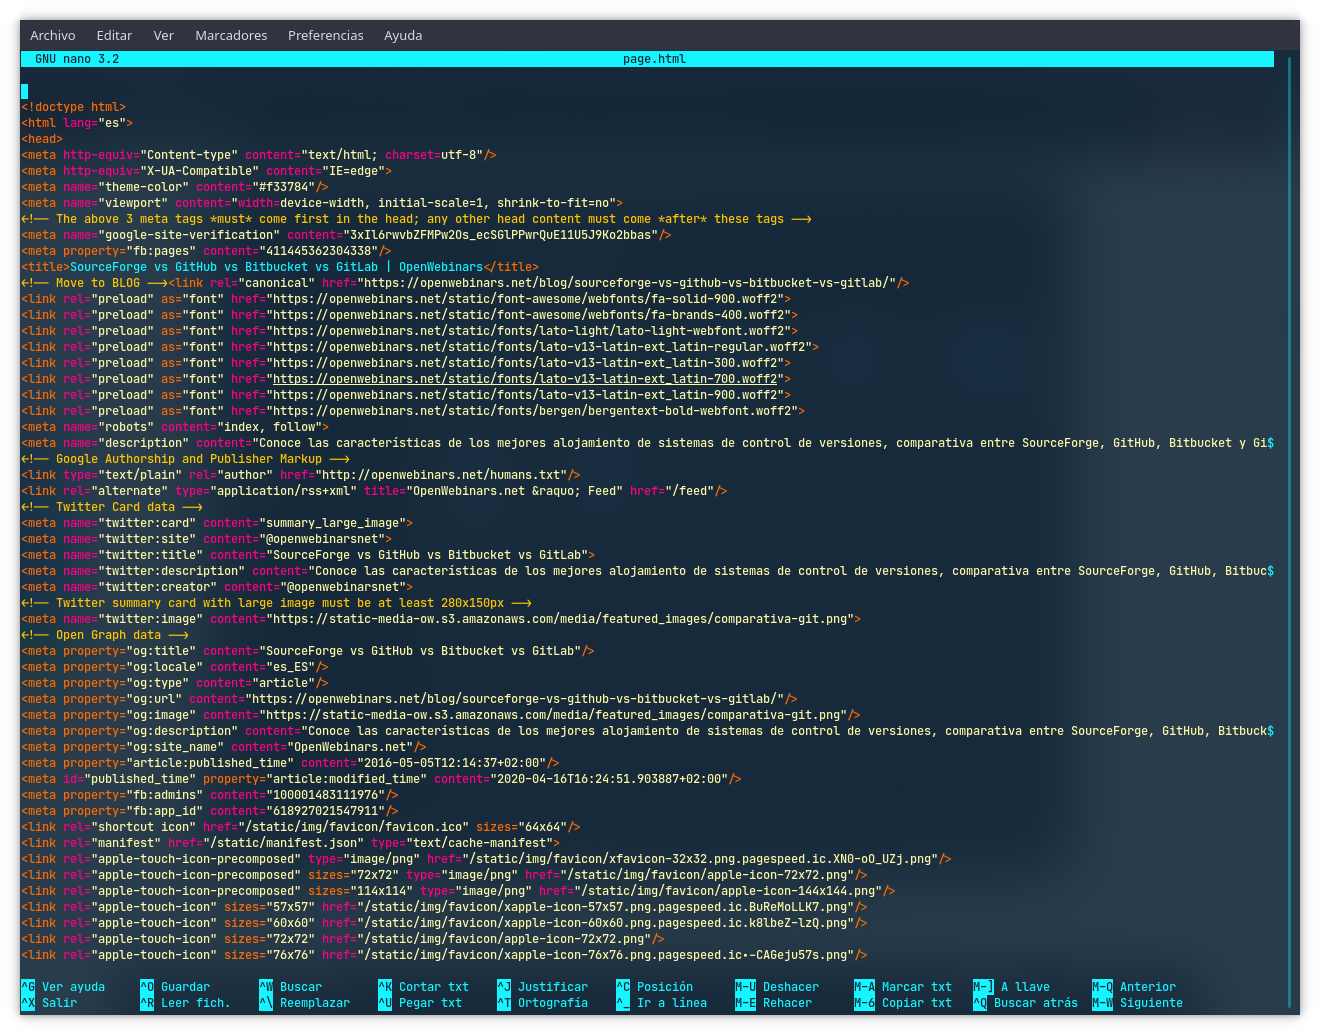The image size is (1320, 1035).
Task: Click the title tag SourceForge vs GitHub line
Action: click(x=280, y=267)
